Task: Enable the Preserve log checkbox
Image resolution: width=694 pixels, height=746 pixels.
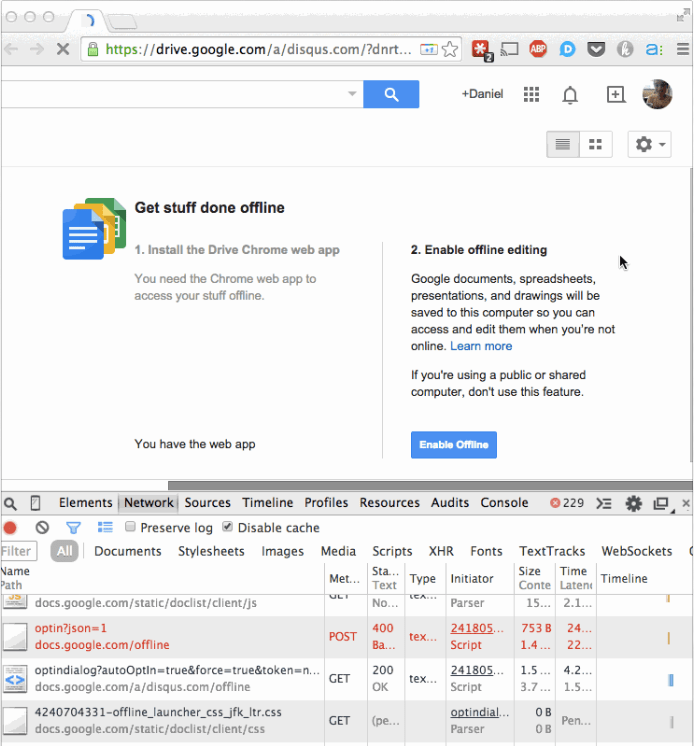Action: [x=130, y=527]
